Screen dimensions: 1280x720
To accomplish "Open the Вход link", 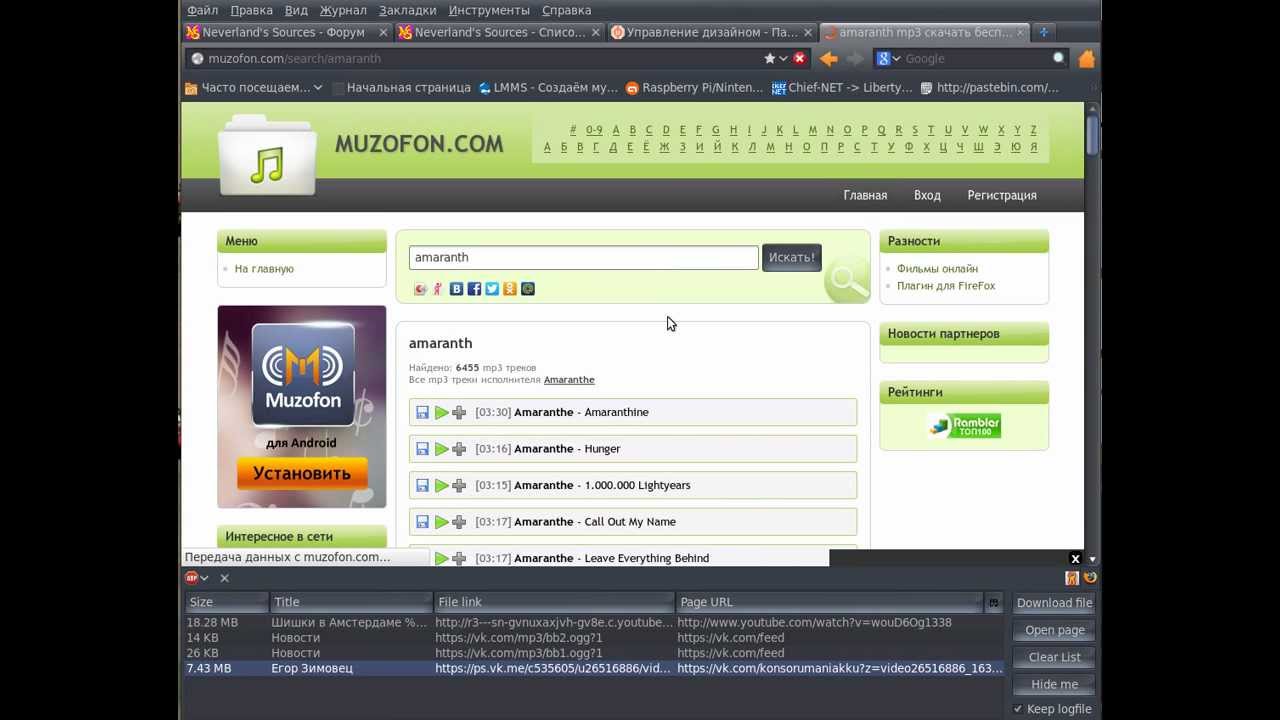I will (x=927, y=196).
